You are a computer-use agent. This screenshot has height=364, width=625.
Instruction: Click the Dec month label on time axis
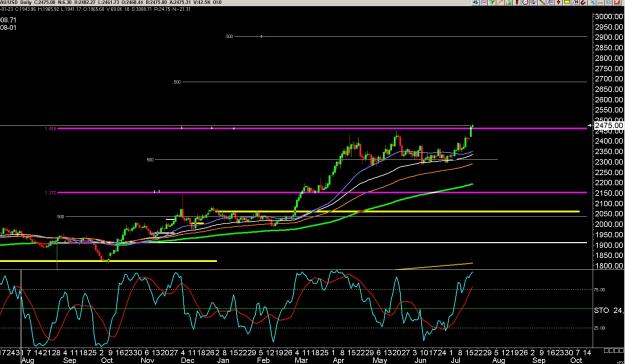pyautogui.click(x=187, y=360)
